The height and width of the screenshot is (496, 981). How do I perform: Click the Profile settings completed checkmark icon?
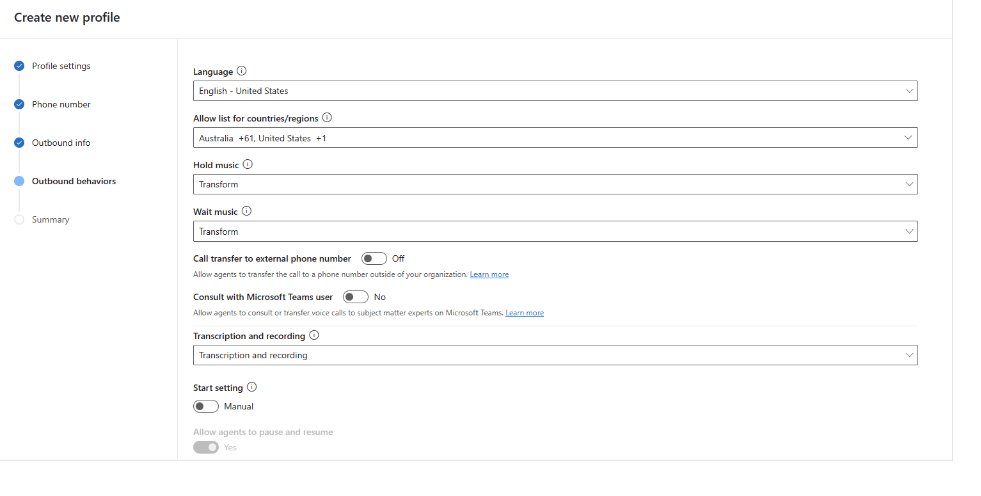tap(19, 66)
